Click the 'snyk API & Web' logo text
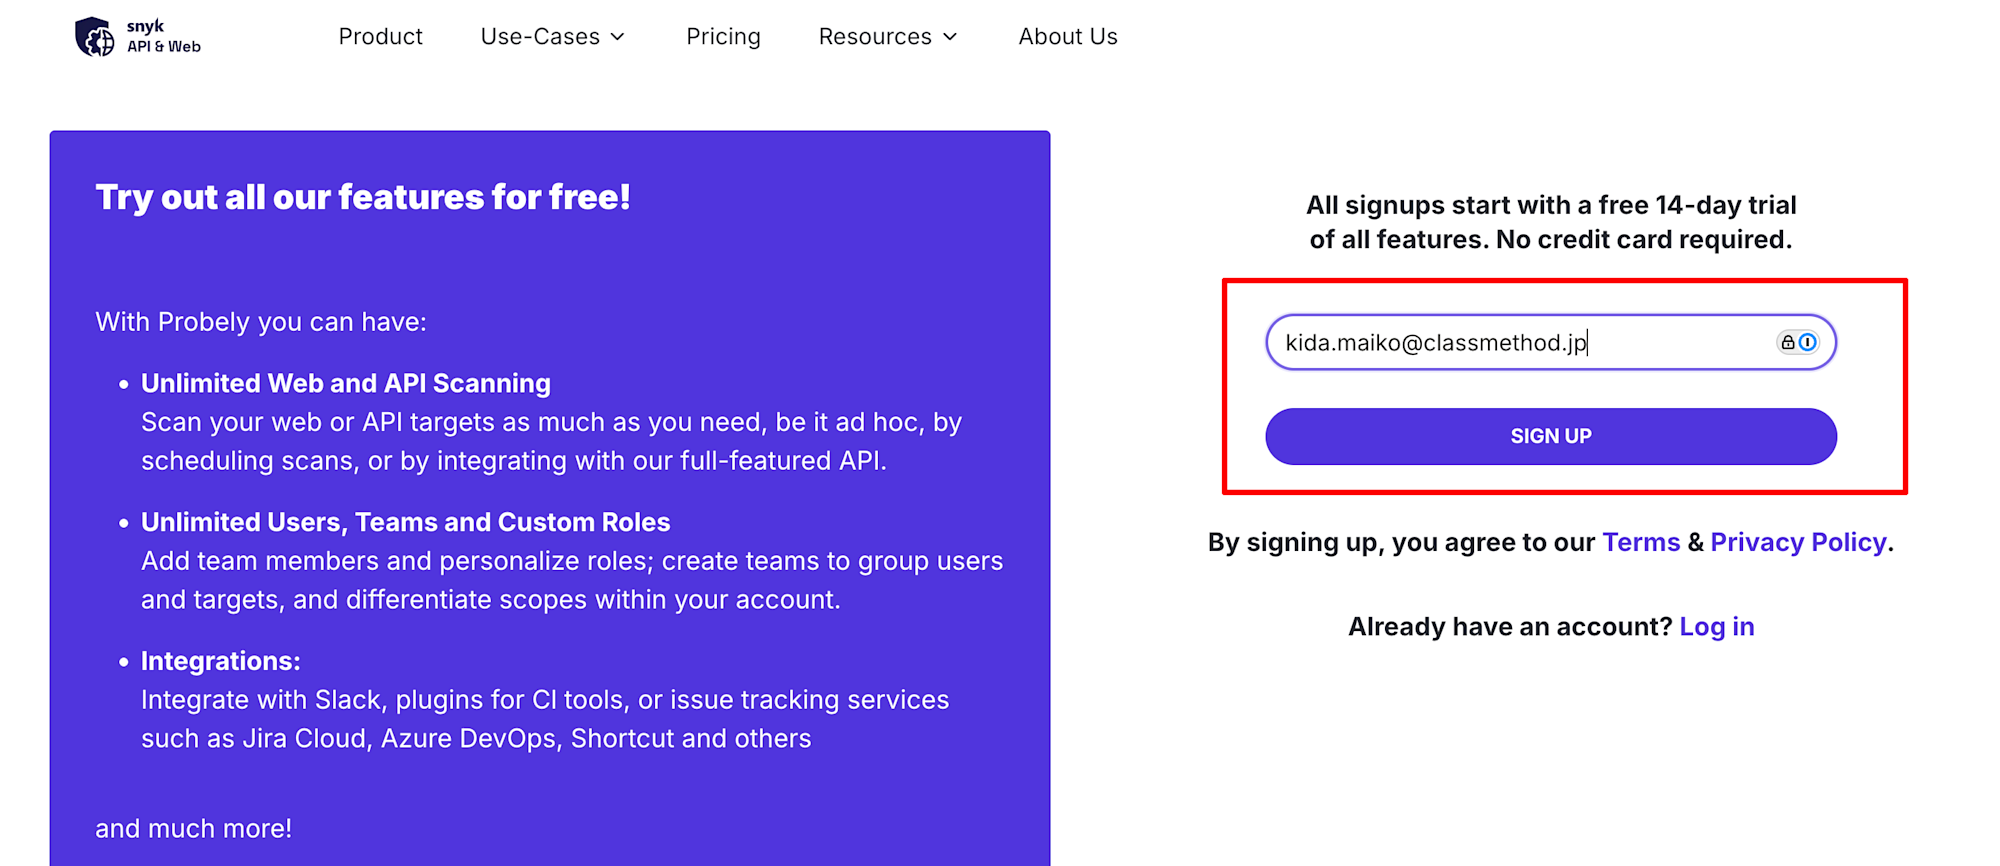Viewport: 2000px width, 866px height. point(164,36)
